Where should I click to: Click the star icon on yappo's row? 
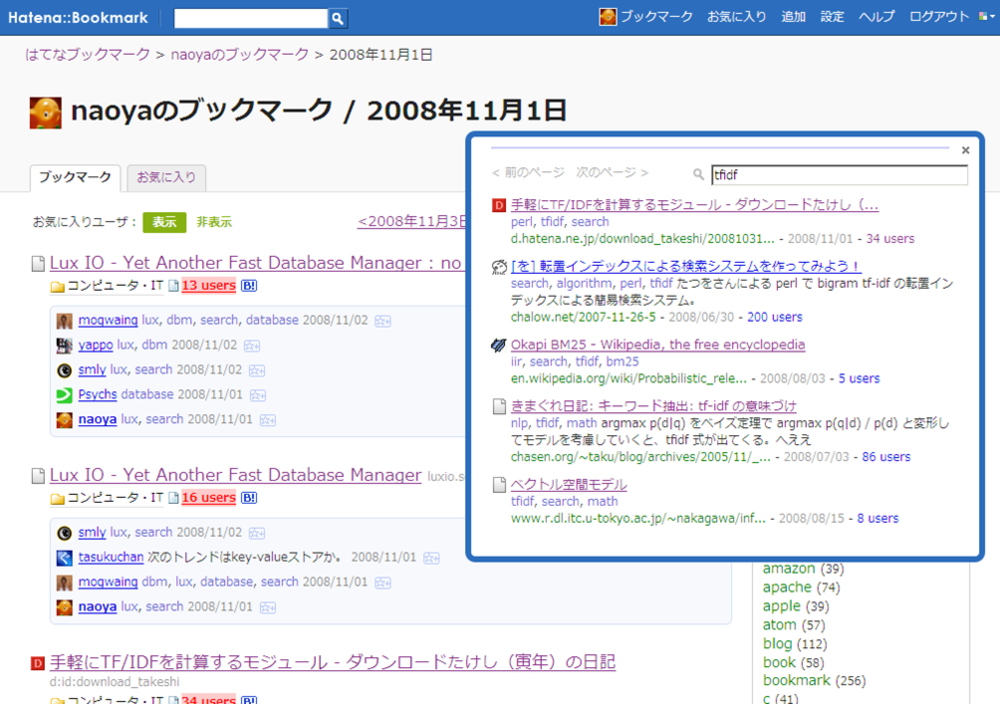pos(253,346)
